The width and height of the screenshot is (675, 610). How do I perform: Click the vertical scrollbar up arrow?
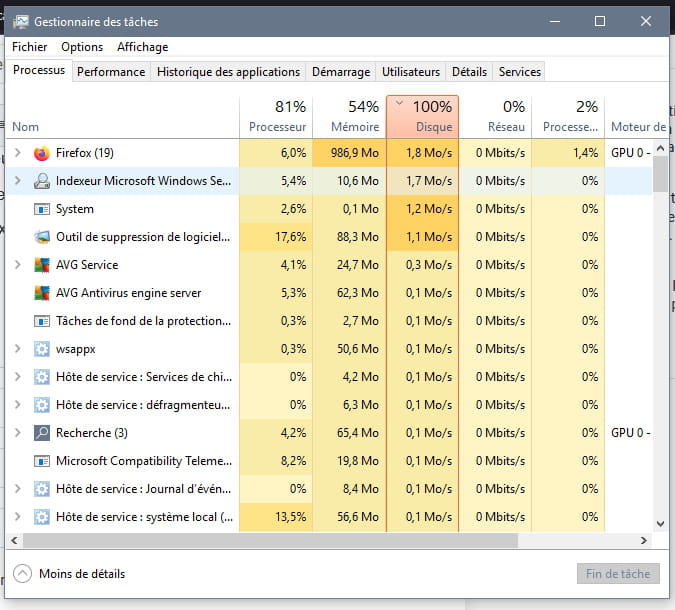point(660,149)
